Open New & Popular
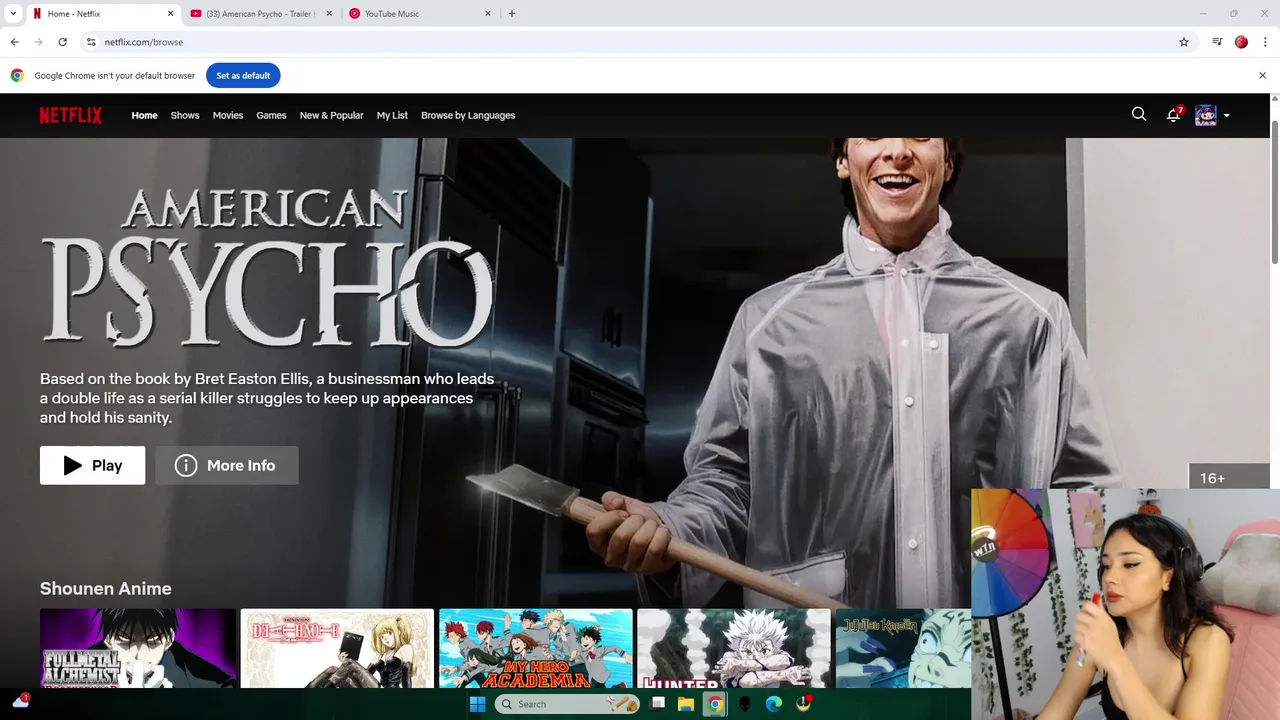 tap(331, 115)
